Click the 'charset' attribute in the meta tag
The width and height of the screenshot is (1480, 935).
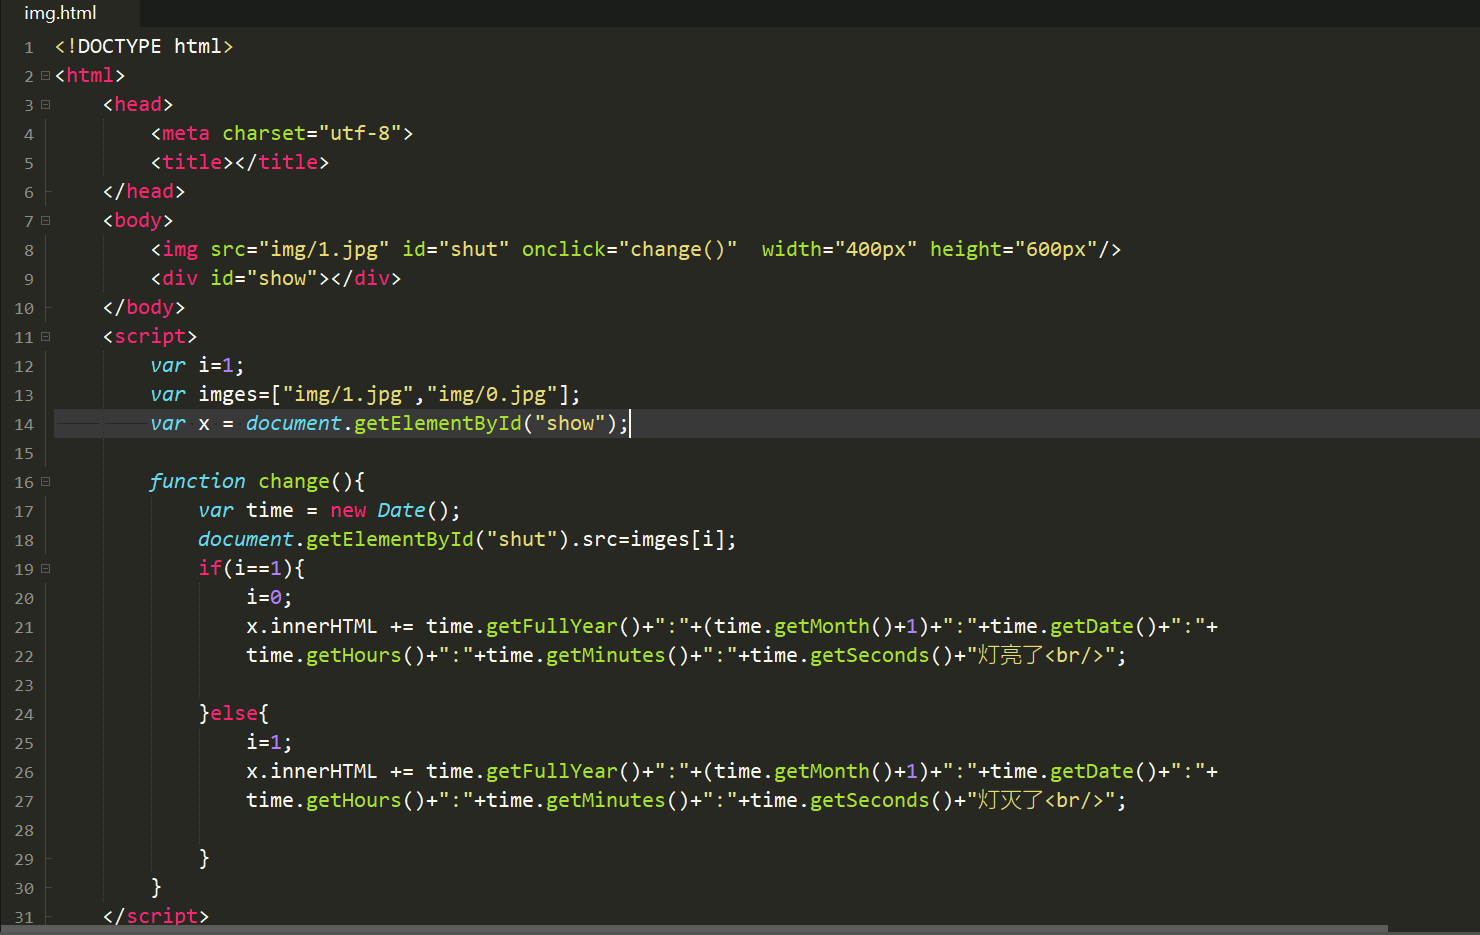(264, 133)
